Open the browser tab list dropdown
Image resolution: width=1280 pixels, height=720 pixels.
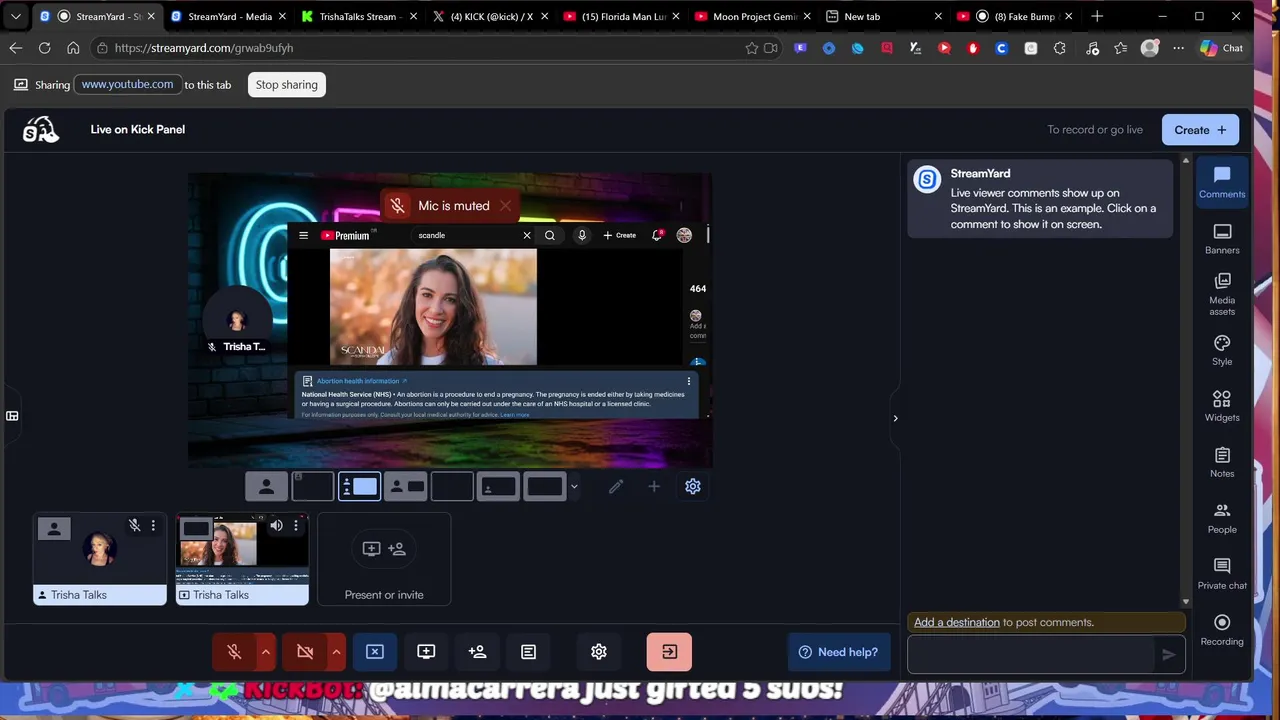(16, 16)
